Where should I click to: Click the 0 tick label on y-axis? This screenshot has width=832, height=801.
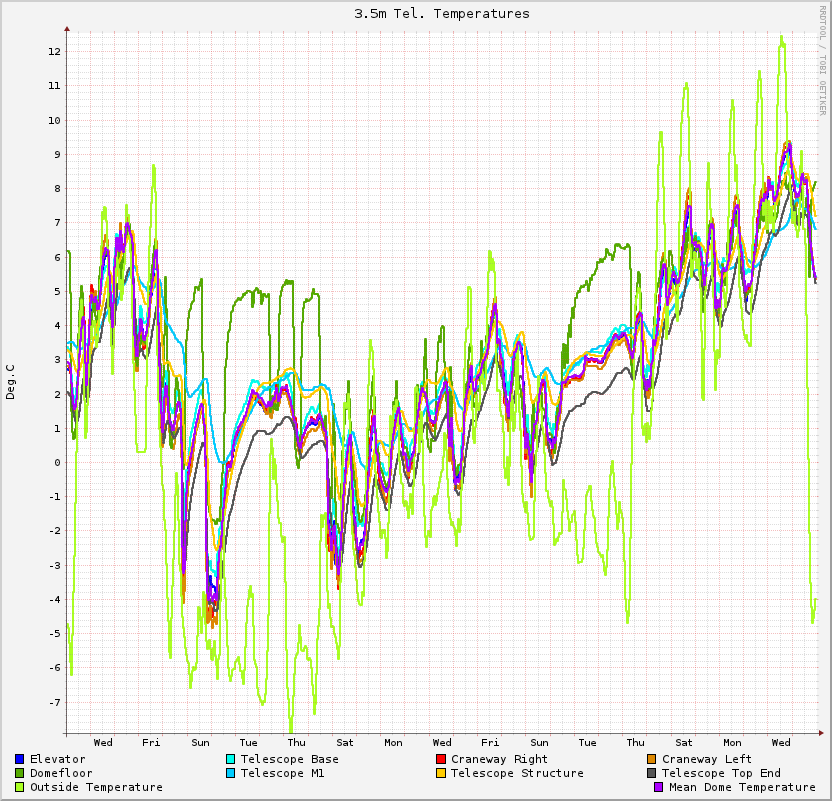(x=58, y=463)
